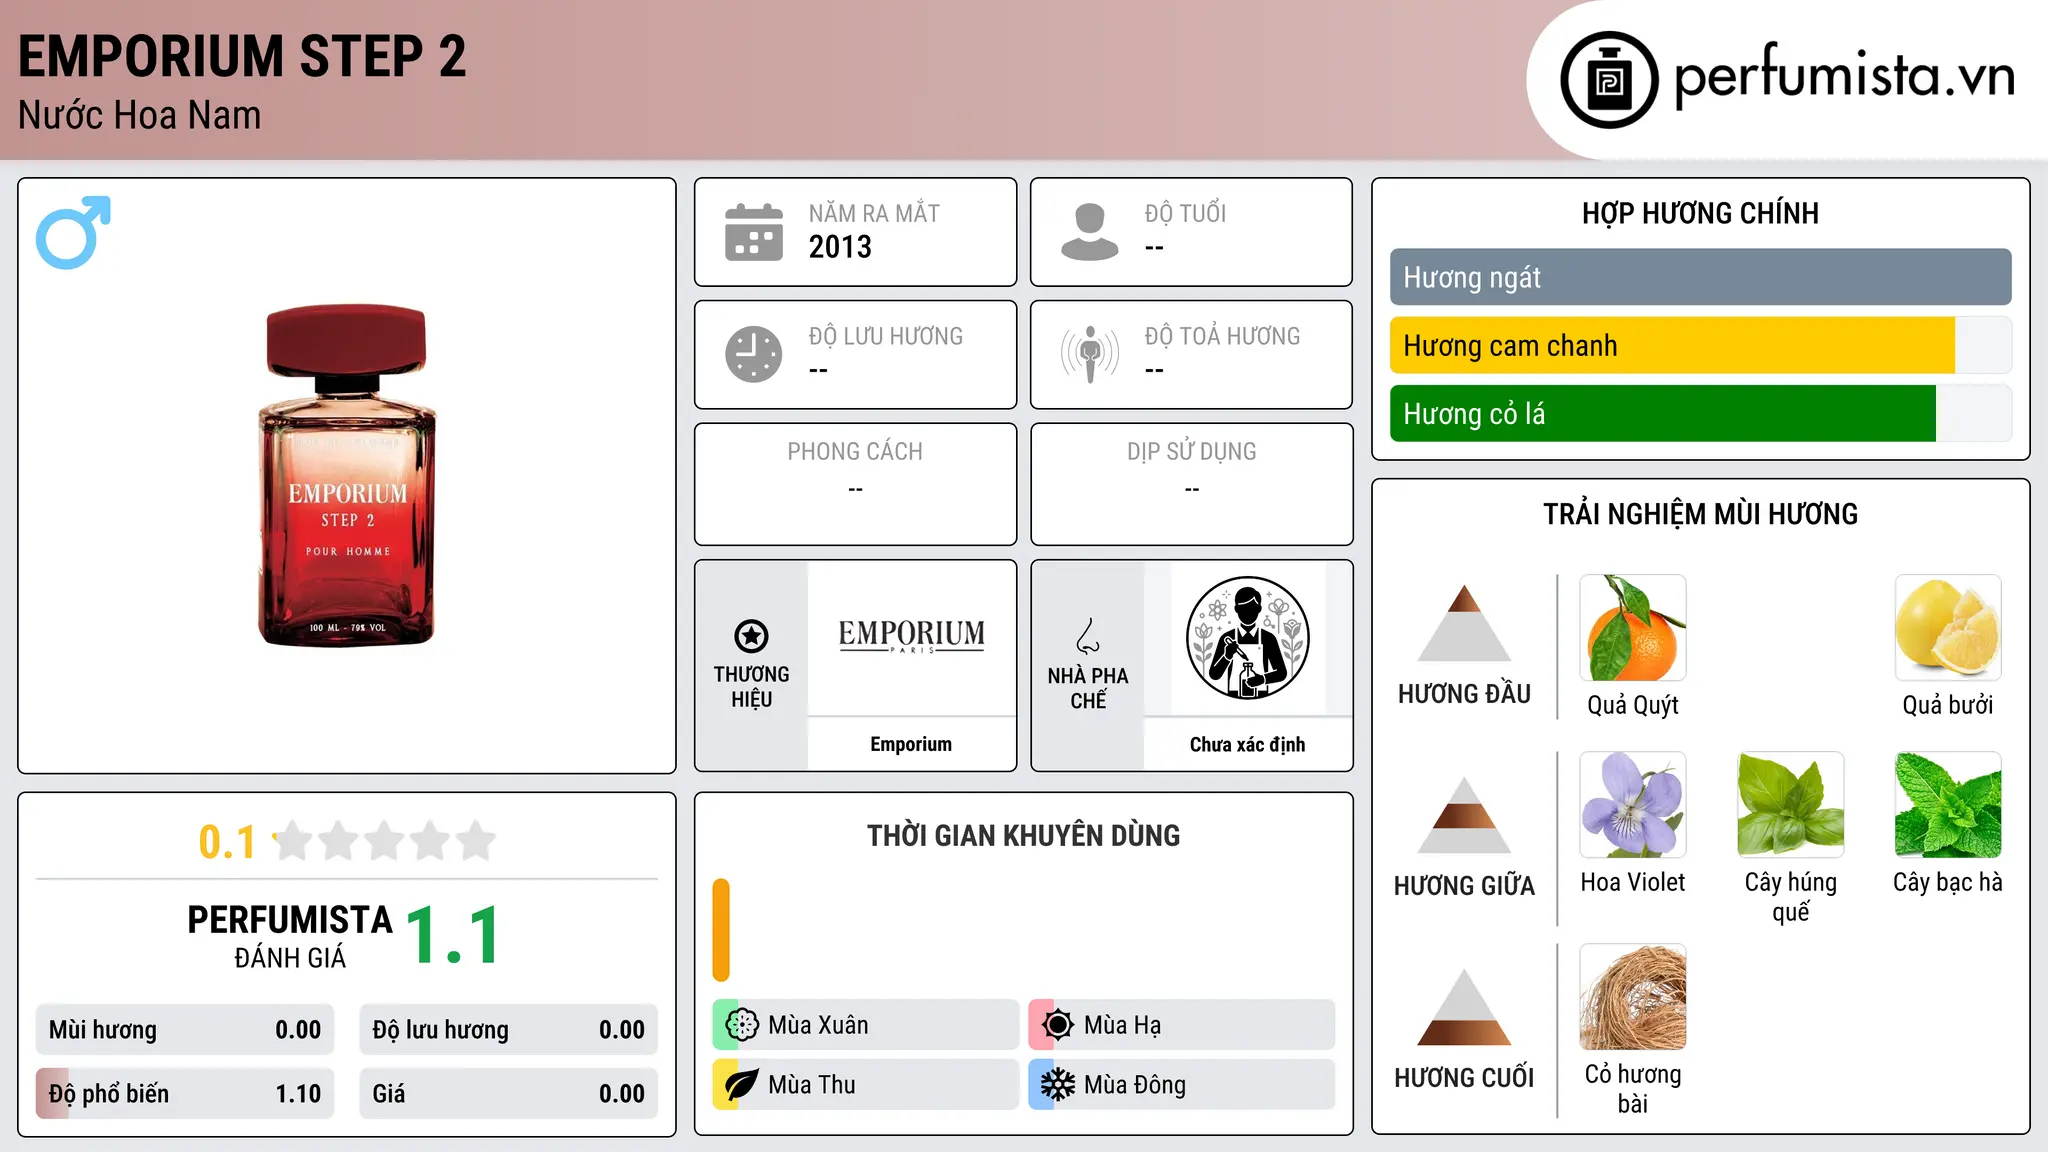Click the clock icon for longevity
Screen dimensions: 2048x1152
pyautogui.click(x=754, y=354)
